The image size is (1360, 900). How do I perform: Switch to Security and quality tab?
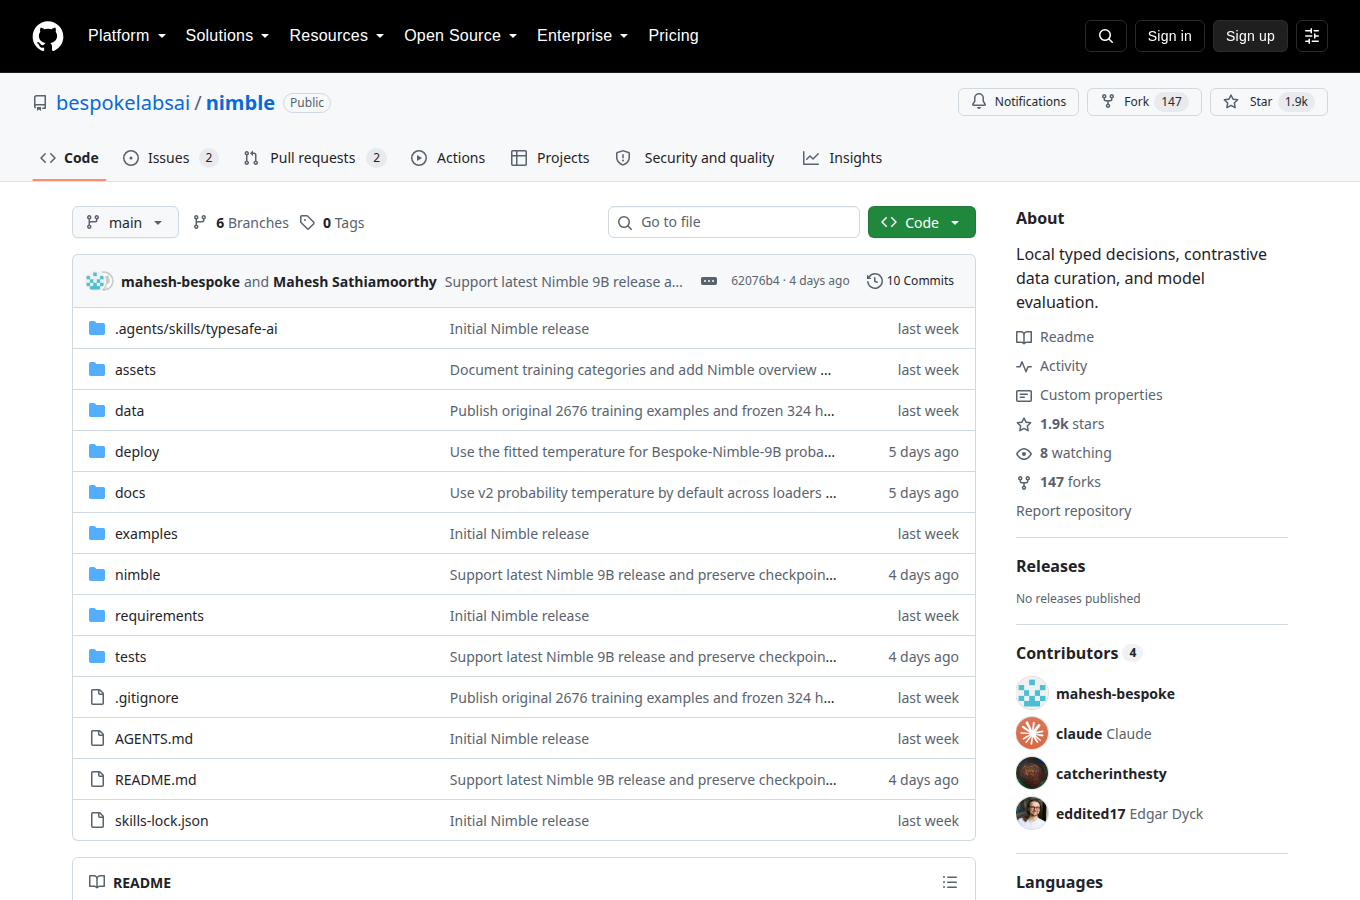click(695, 158)
